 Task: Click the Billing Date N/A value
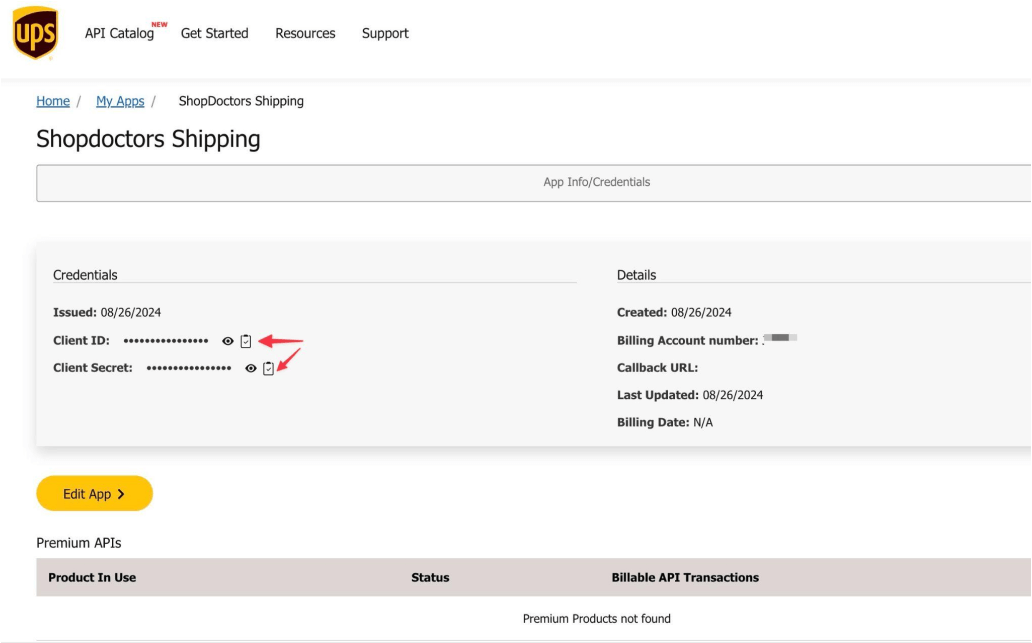tap(703, 423)
